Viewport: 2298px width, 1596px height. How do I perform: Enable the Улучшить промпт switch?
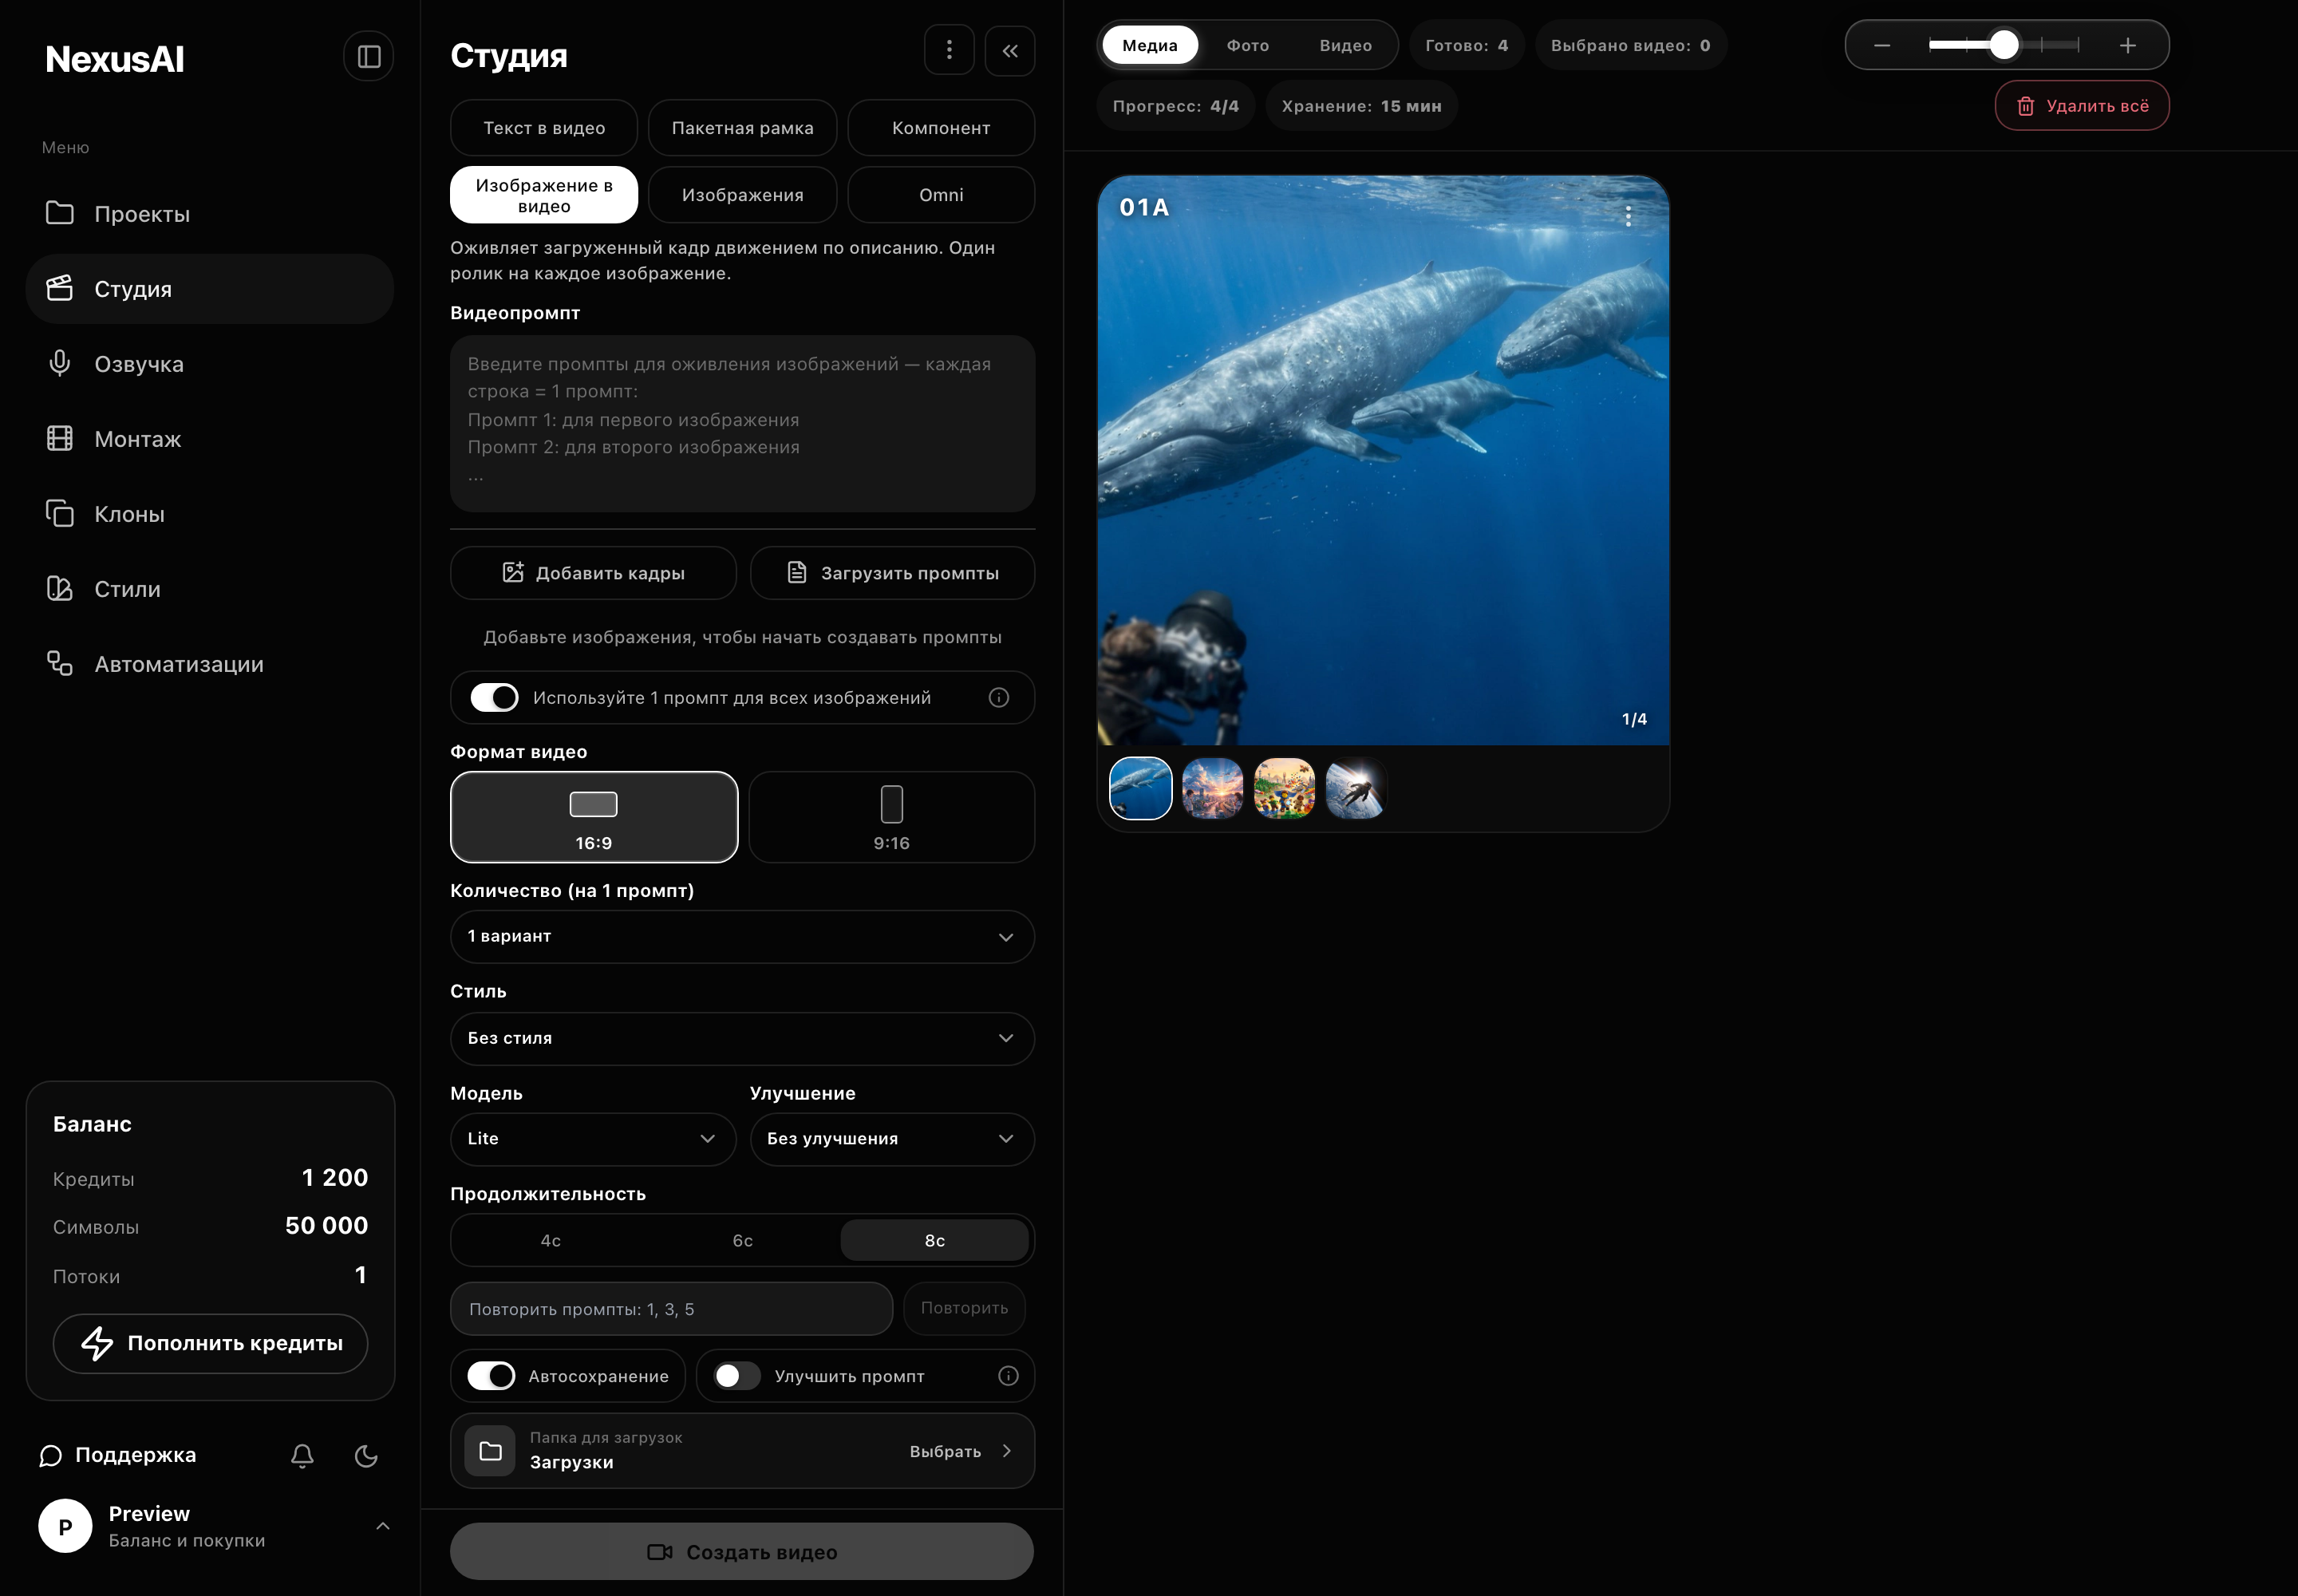(737, 1376)
